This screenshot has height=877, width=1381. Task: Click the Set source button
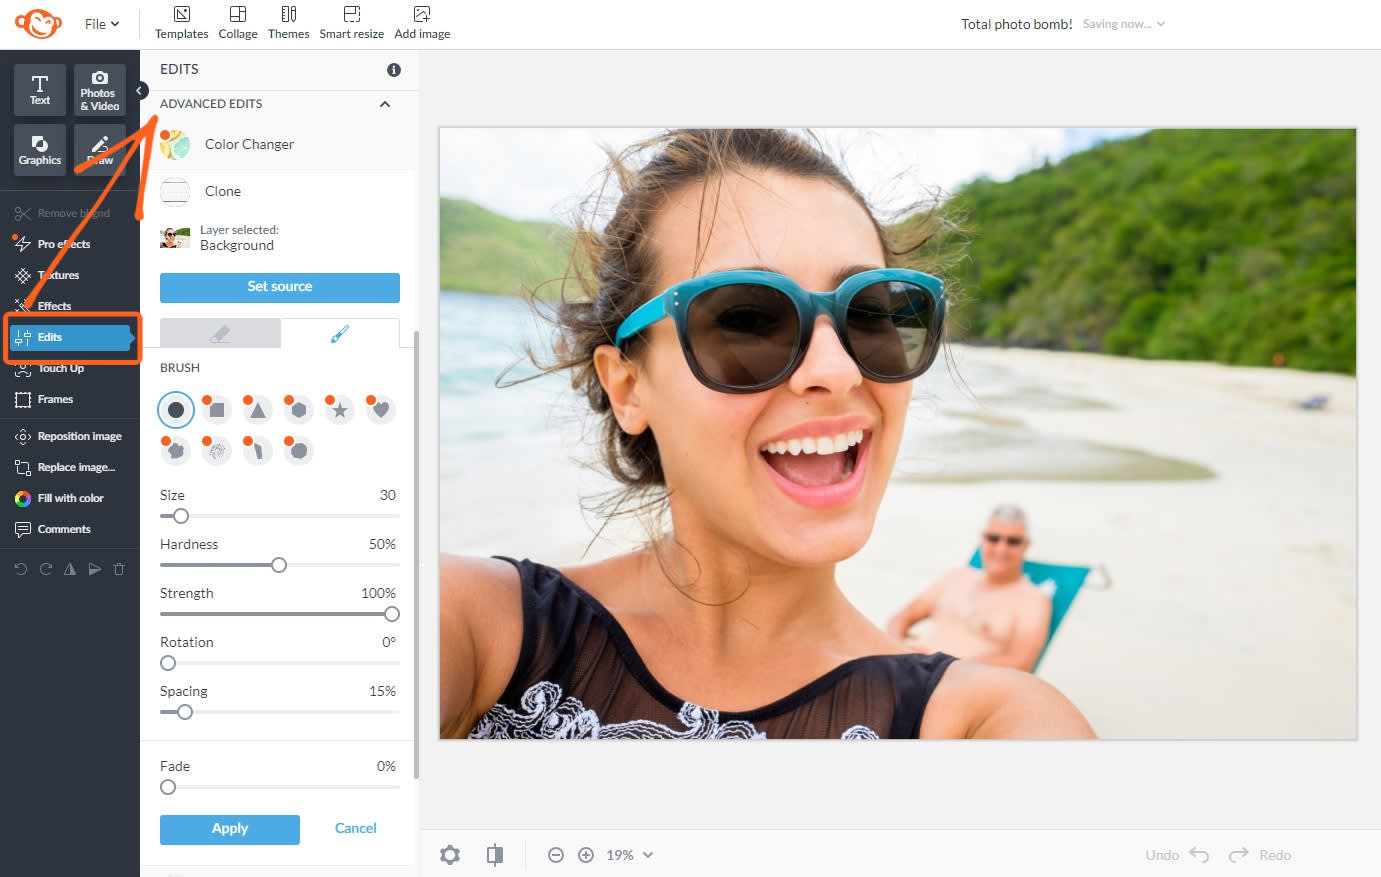pyautogui.click(x=279, y=287)
